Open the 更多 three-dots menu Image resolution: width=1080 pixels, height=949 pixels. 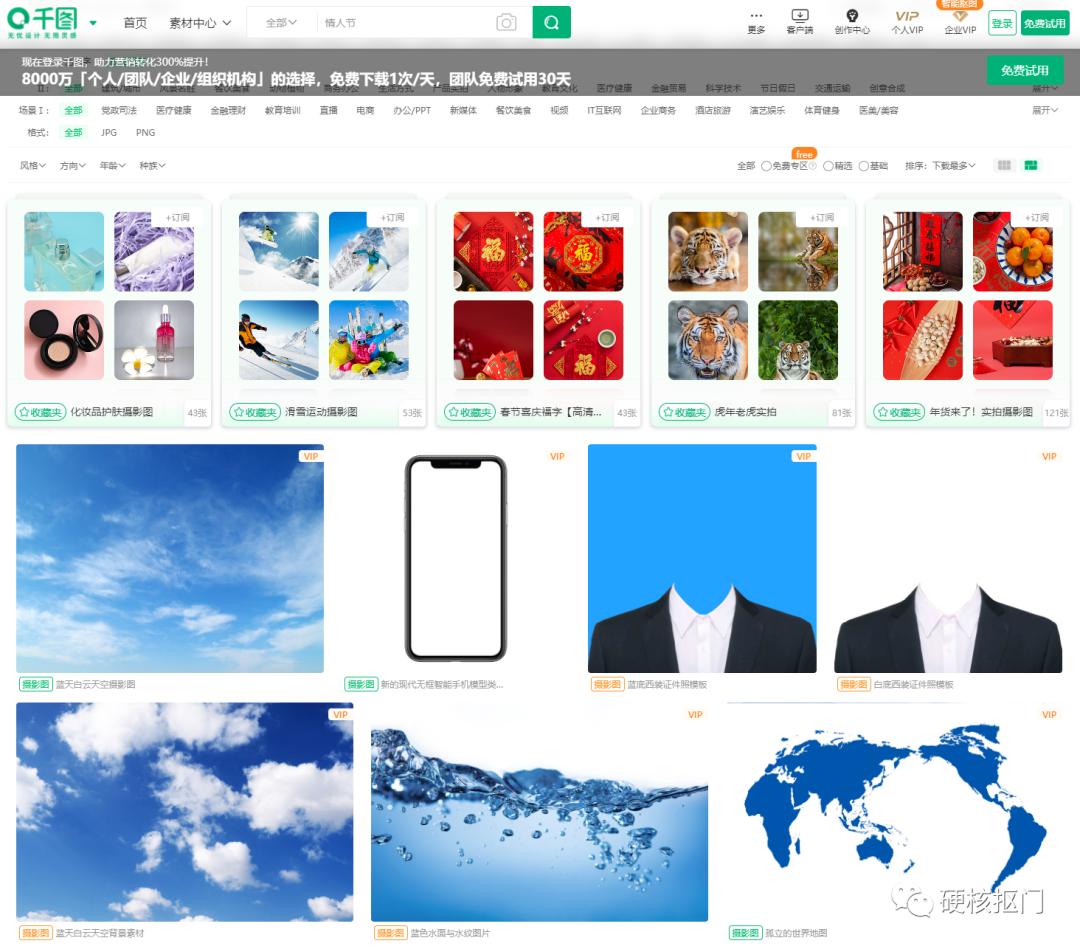(x=756, y=22)
